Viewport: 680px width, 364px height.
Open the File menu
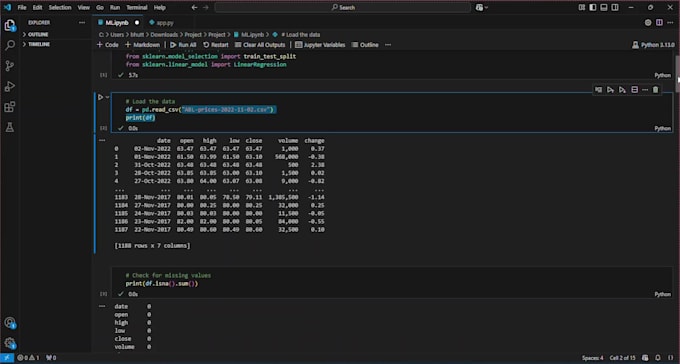click(22, 7)
